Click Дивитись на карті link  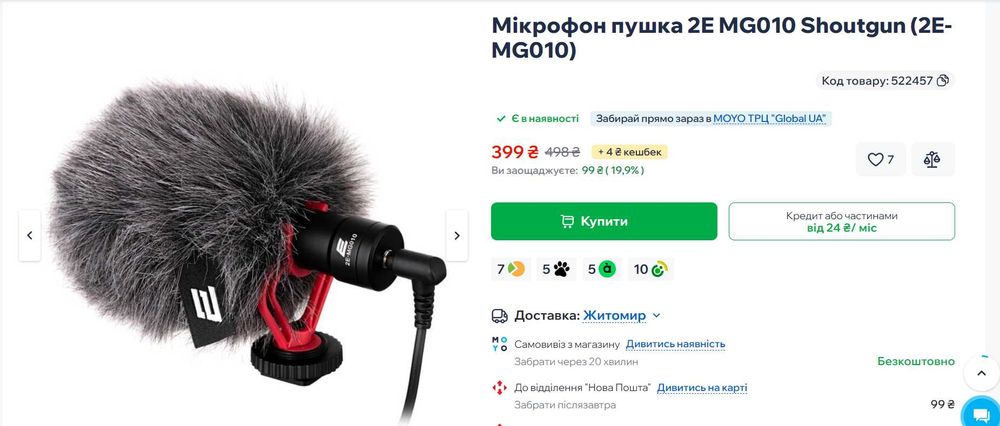[702, 388]
